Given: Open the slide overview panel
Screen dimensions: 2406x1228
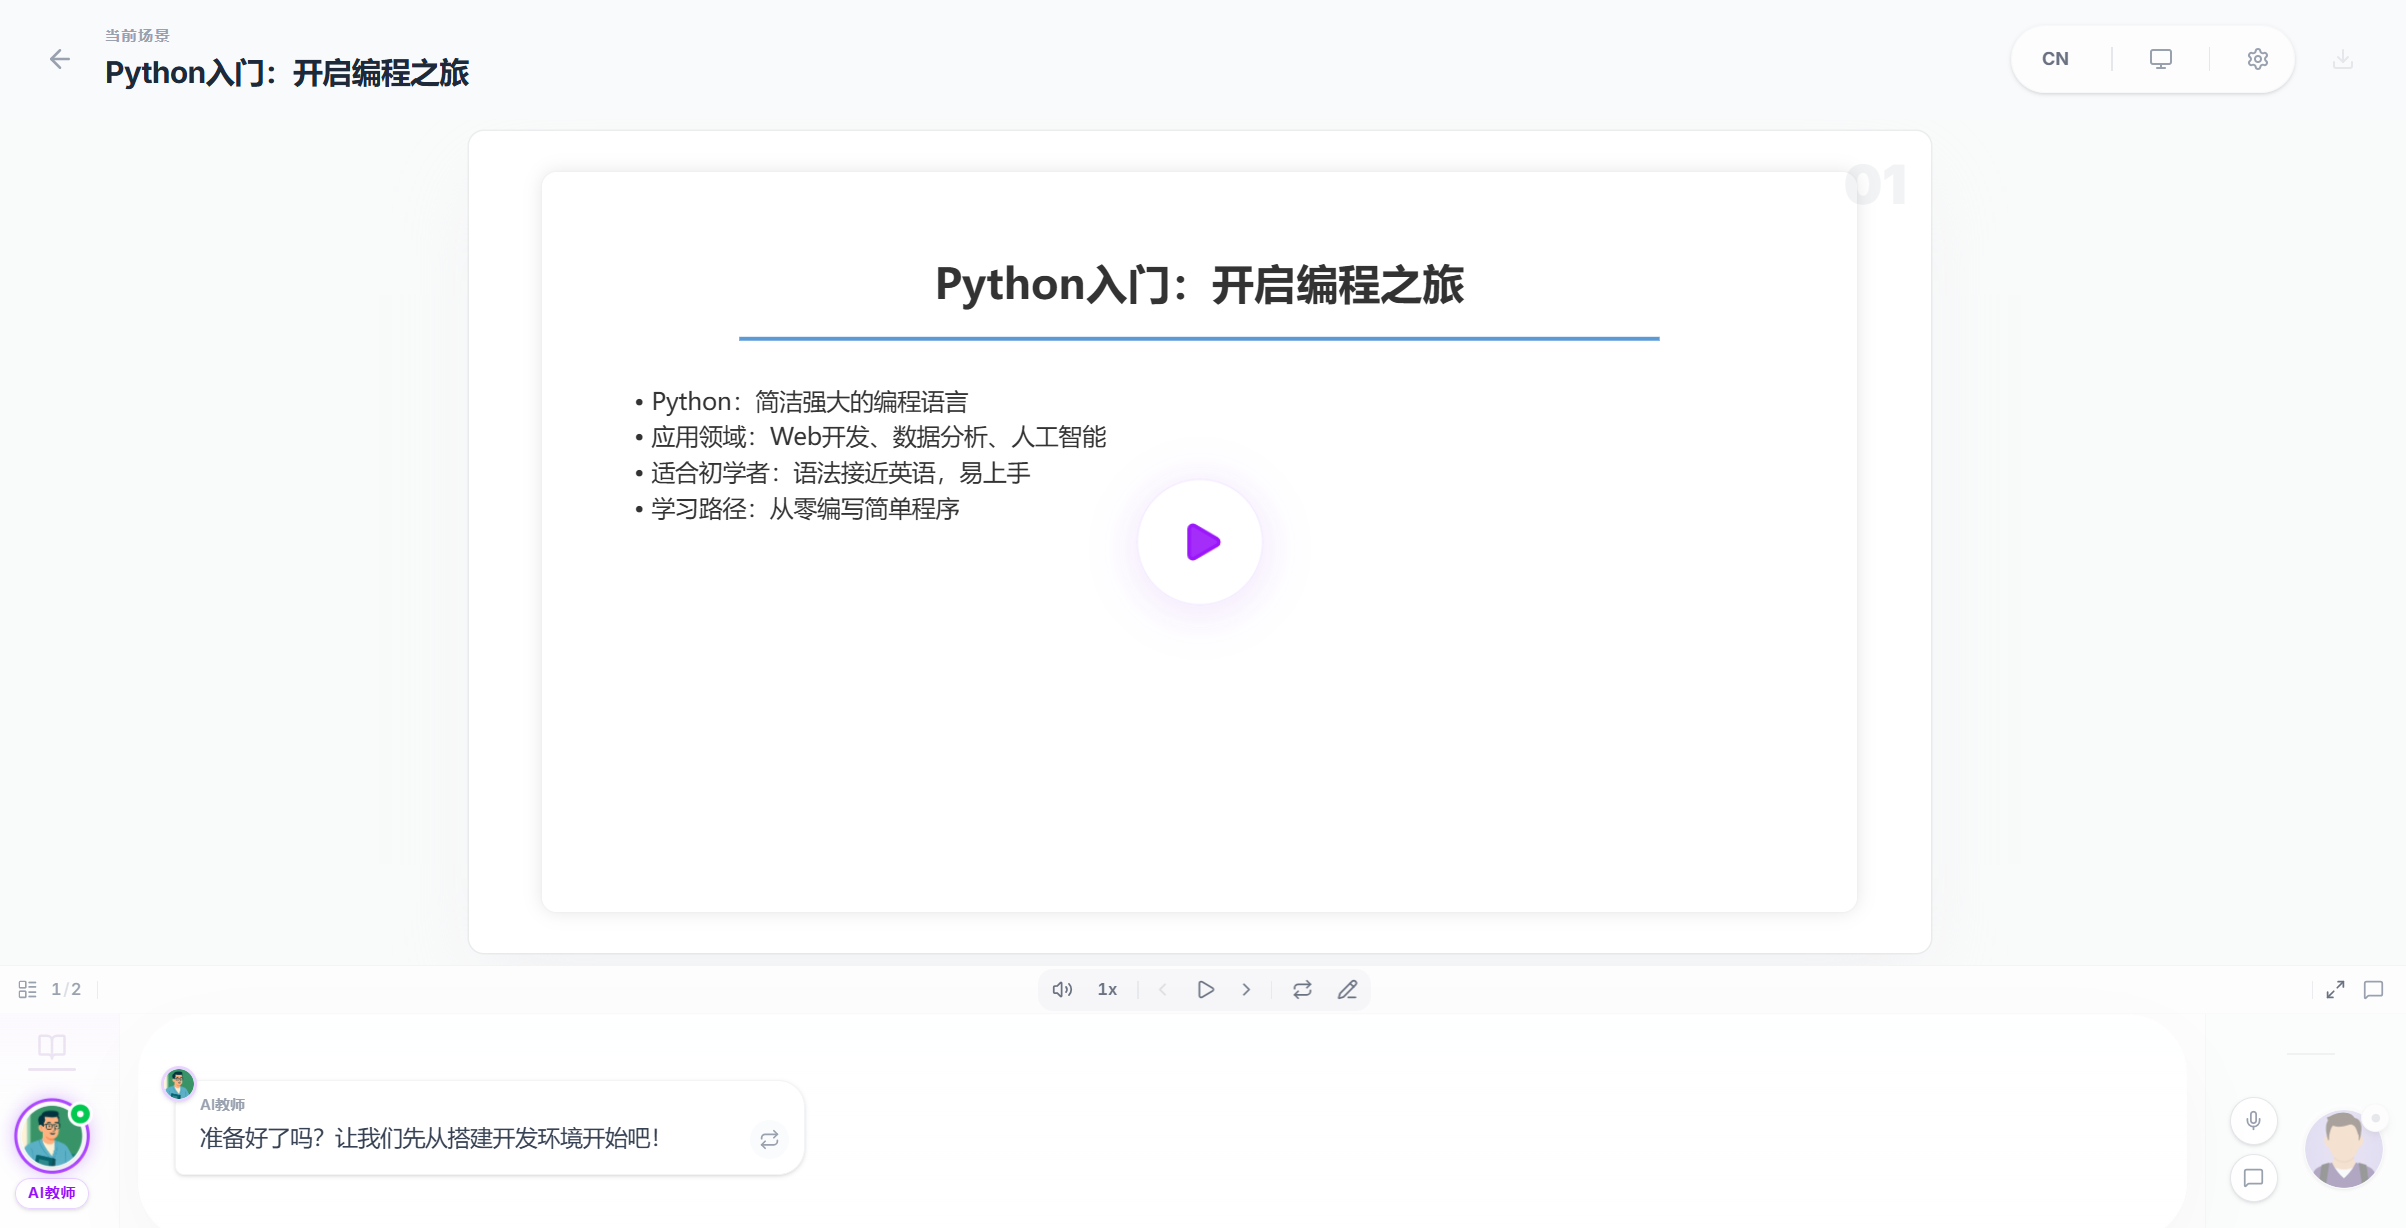Looking at the screenshot, I should click(x=27, y=988).
